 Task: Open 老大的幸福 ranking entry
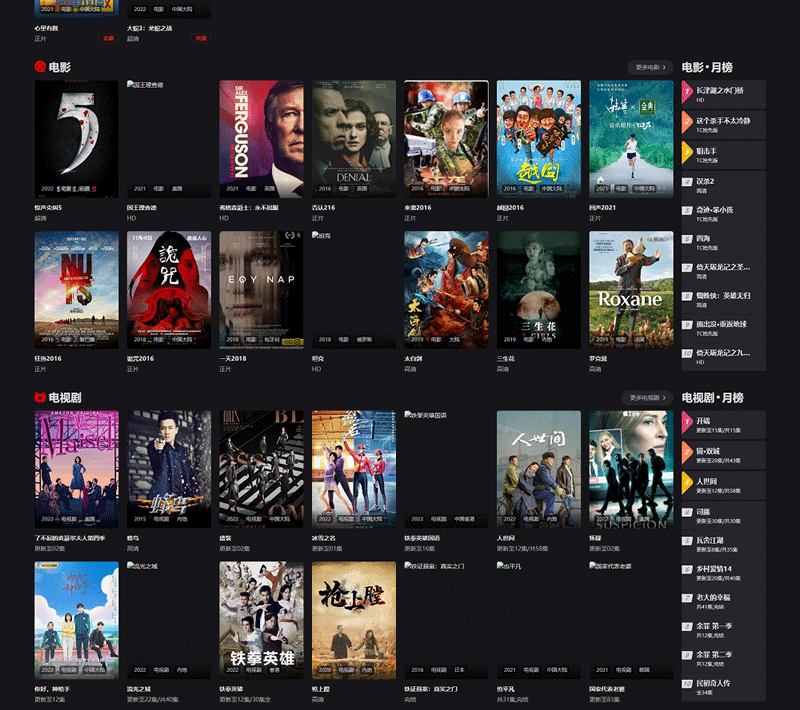pos(723,601)
